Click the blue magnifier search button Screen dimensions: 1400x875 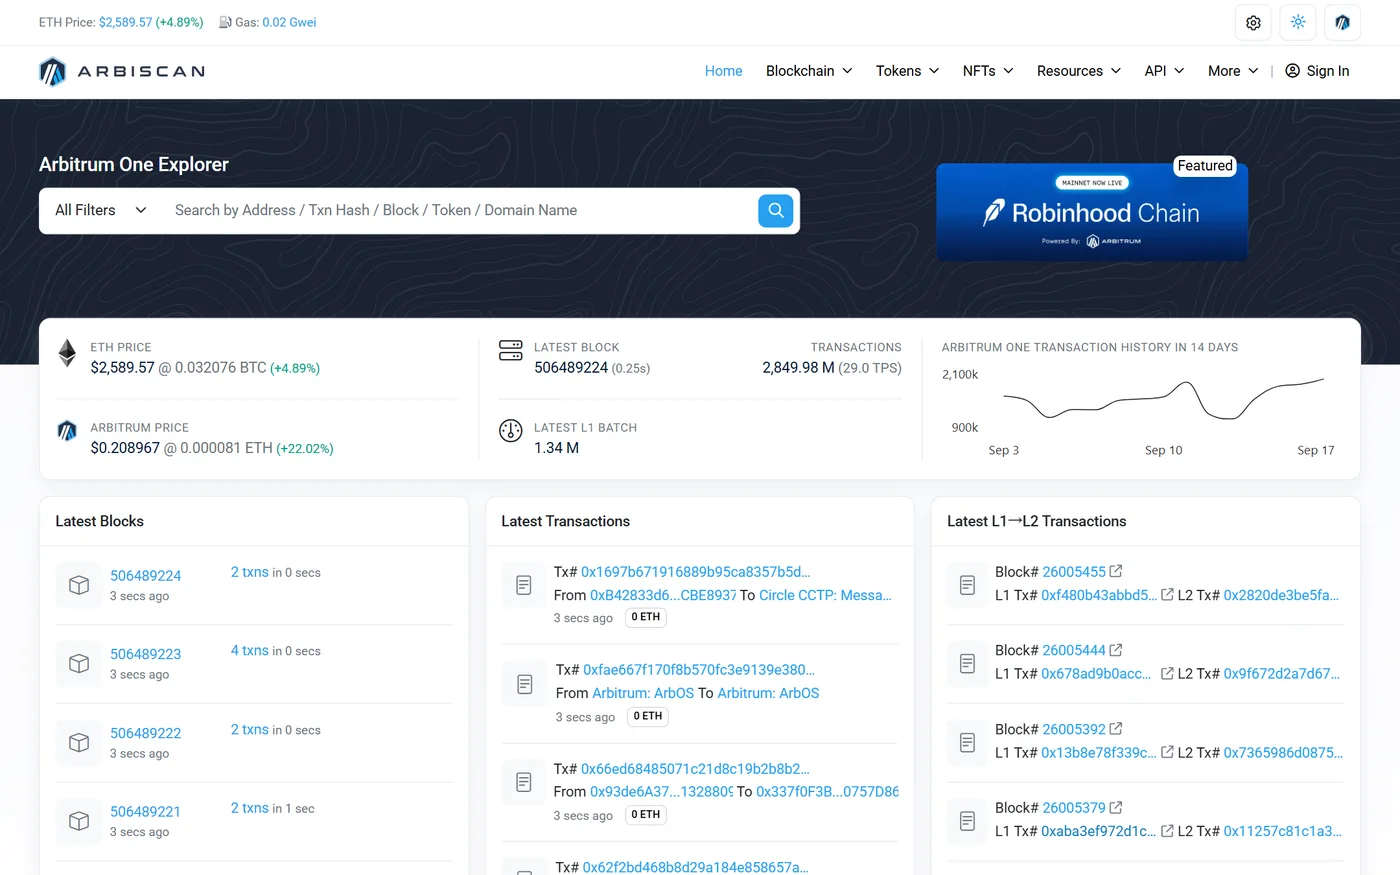pos(775,210)
